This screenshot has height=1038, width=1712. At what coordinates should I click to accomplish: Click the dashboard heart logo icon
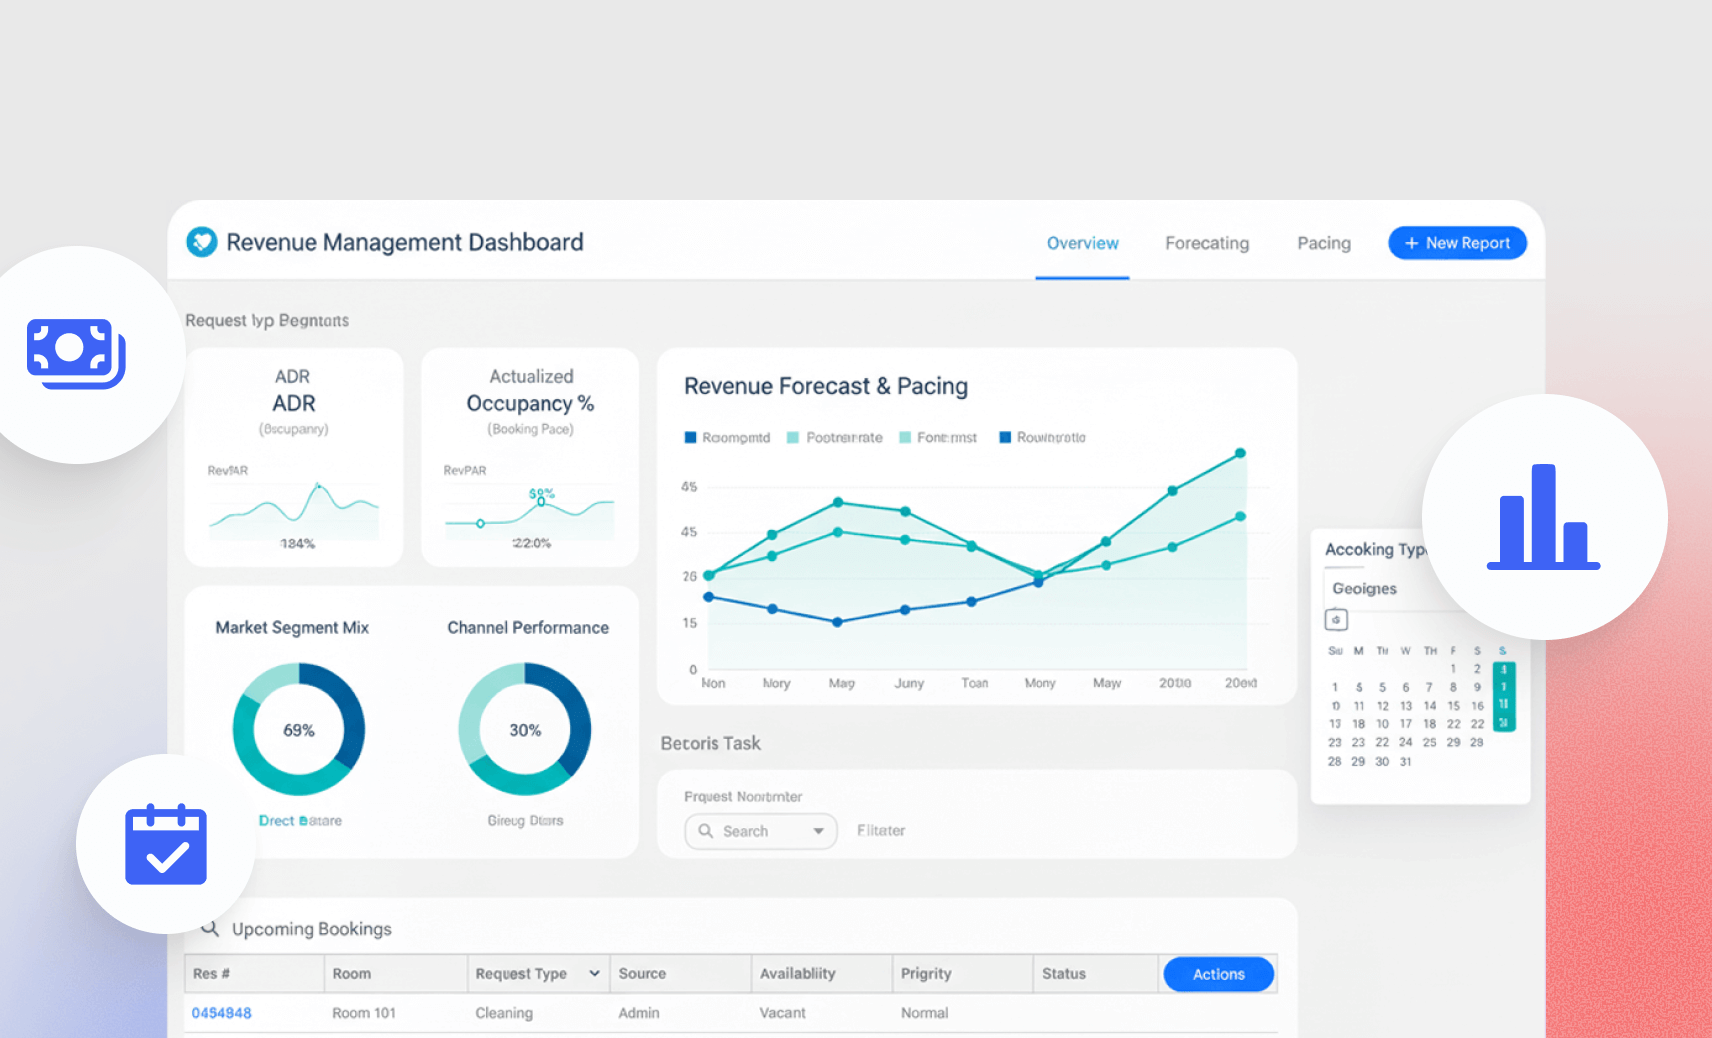pos(201,242)
